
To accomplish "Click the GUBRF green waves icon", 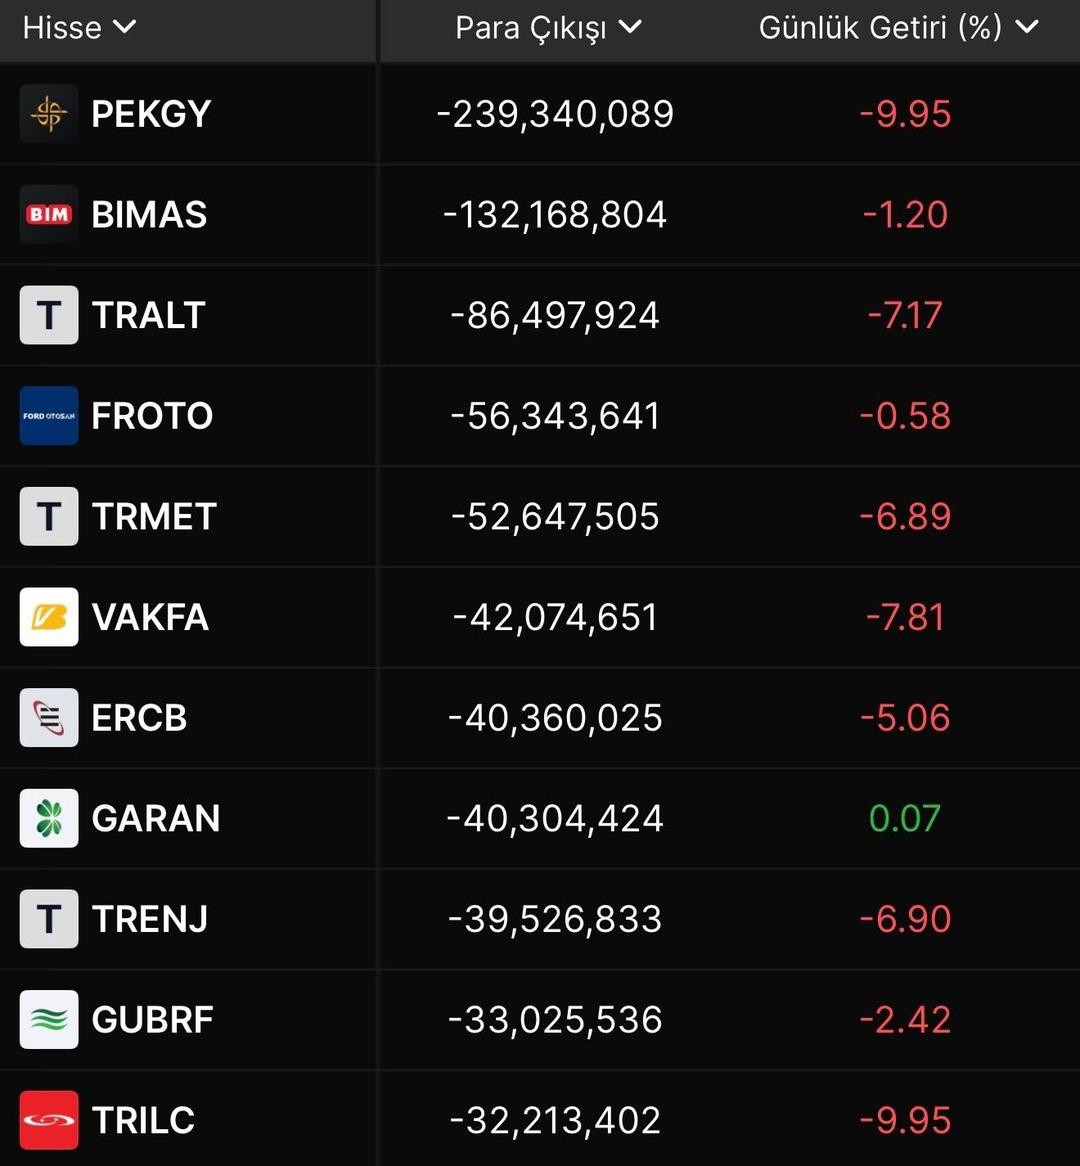I will (x=49, y=1020).
